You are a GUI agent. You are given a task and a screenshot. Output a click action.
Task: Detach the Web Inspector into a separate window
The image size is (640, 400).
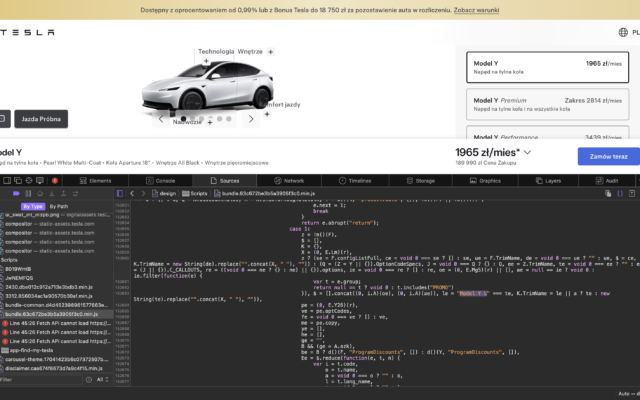pos(18,180)
